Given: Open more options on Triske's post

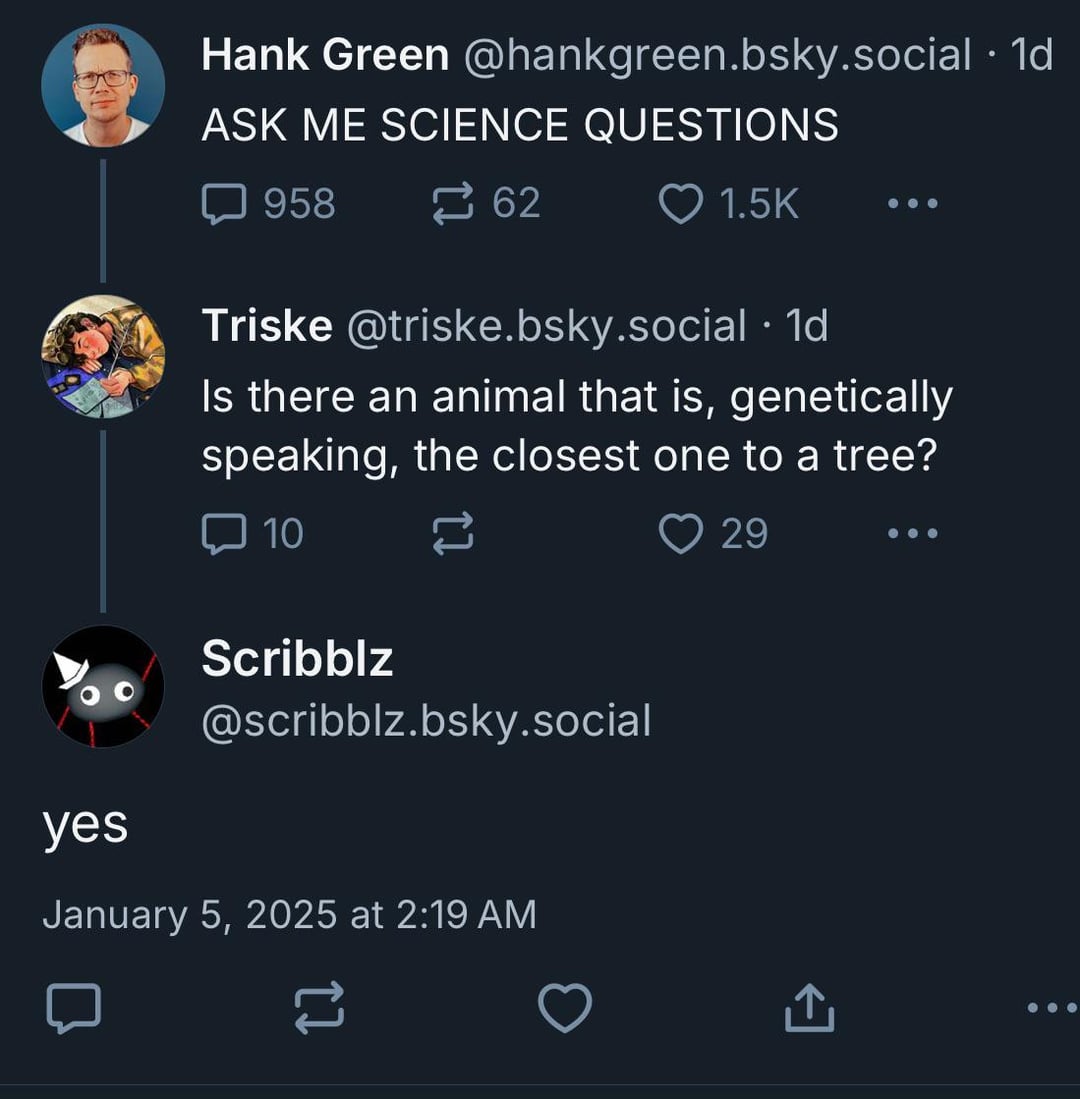Looking at the screenshot, I should tap(913, 533).
